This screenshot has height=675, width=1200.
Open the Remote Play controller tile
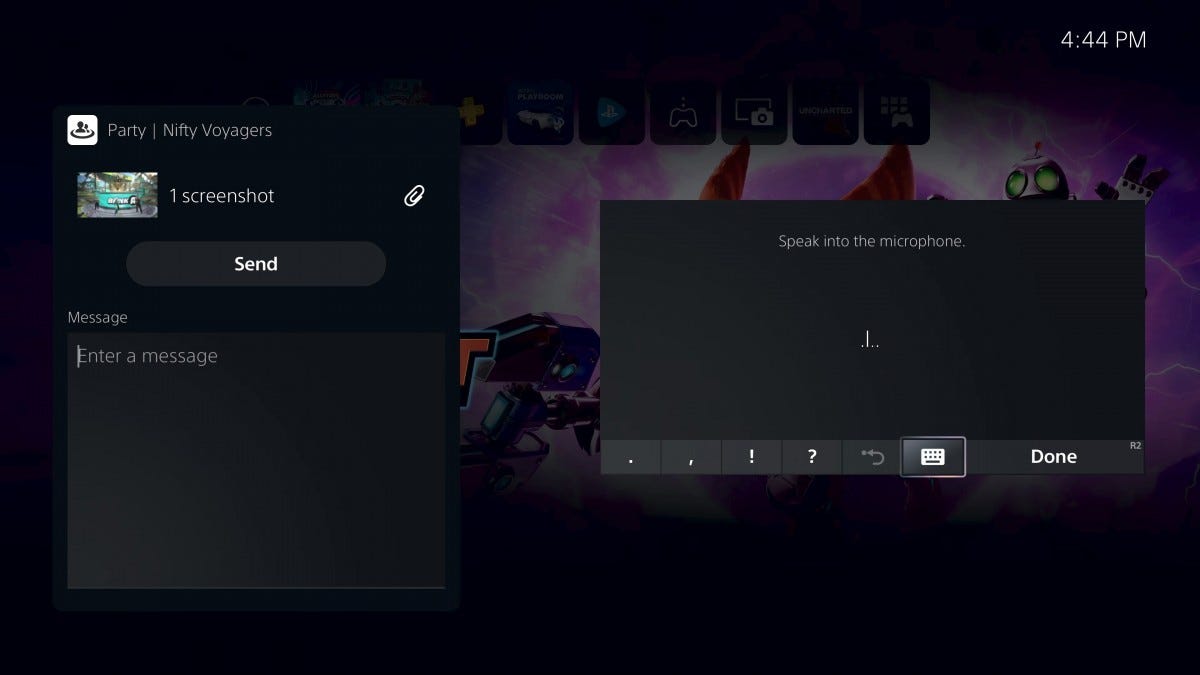(x=683, y=113)
